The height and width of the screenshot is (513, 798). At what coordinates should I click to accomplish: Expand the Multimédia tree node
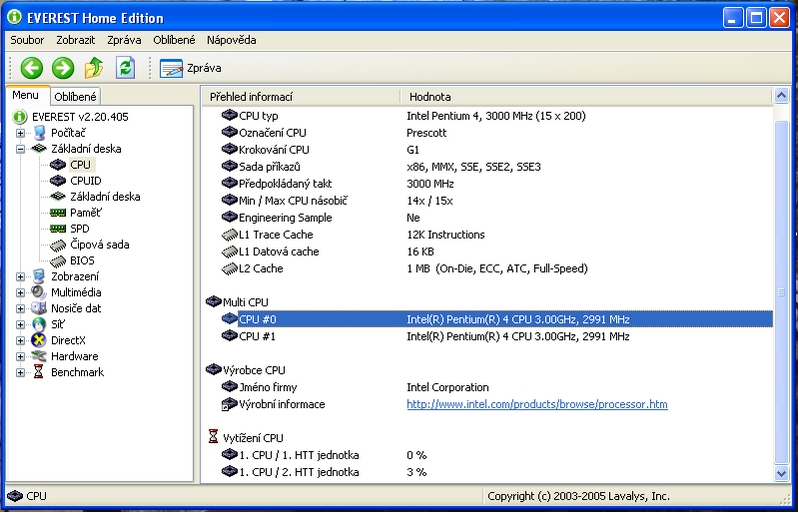click(x=21, y=293)
